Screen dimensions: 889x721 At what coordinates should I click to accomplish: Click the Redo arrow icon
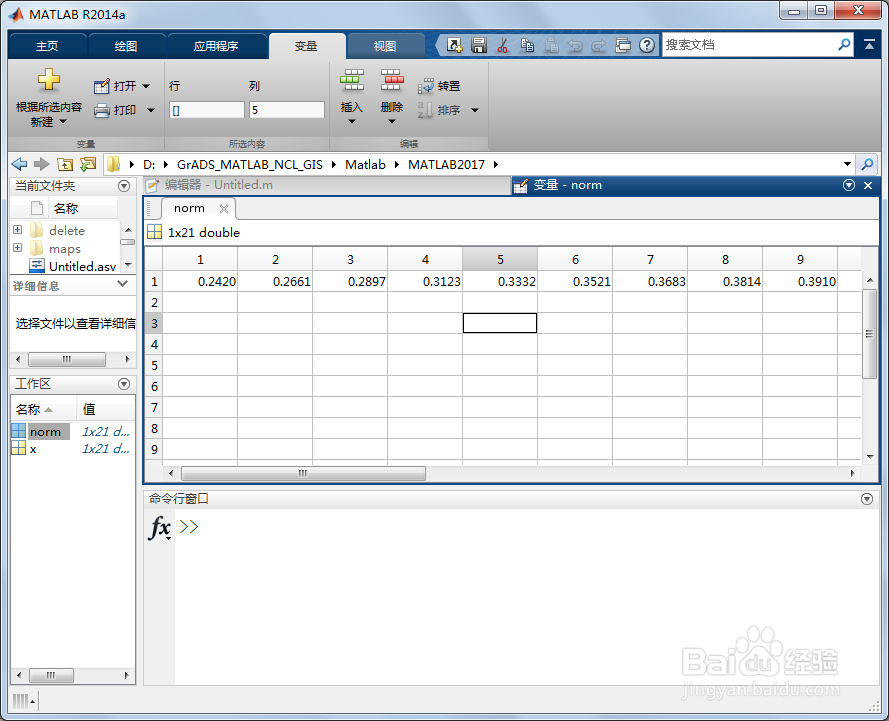[x=598, y=45]
